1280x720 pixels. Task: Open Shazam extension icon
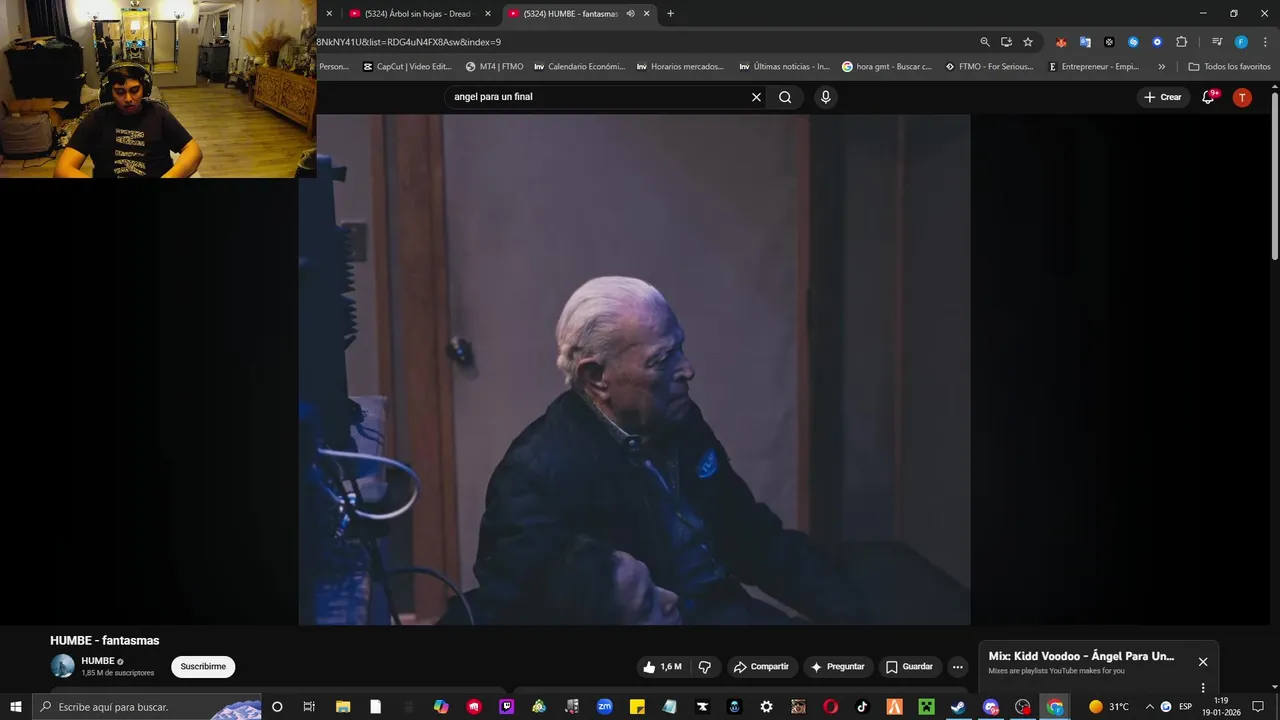click(x=1133, y=42)
